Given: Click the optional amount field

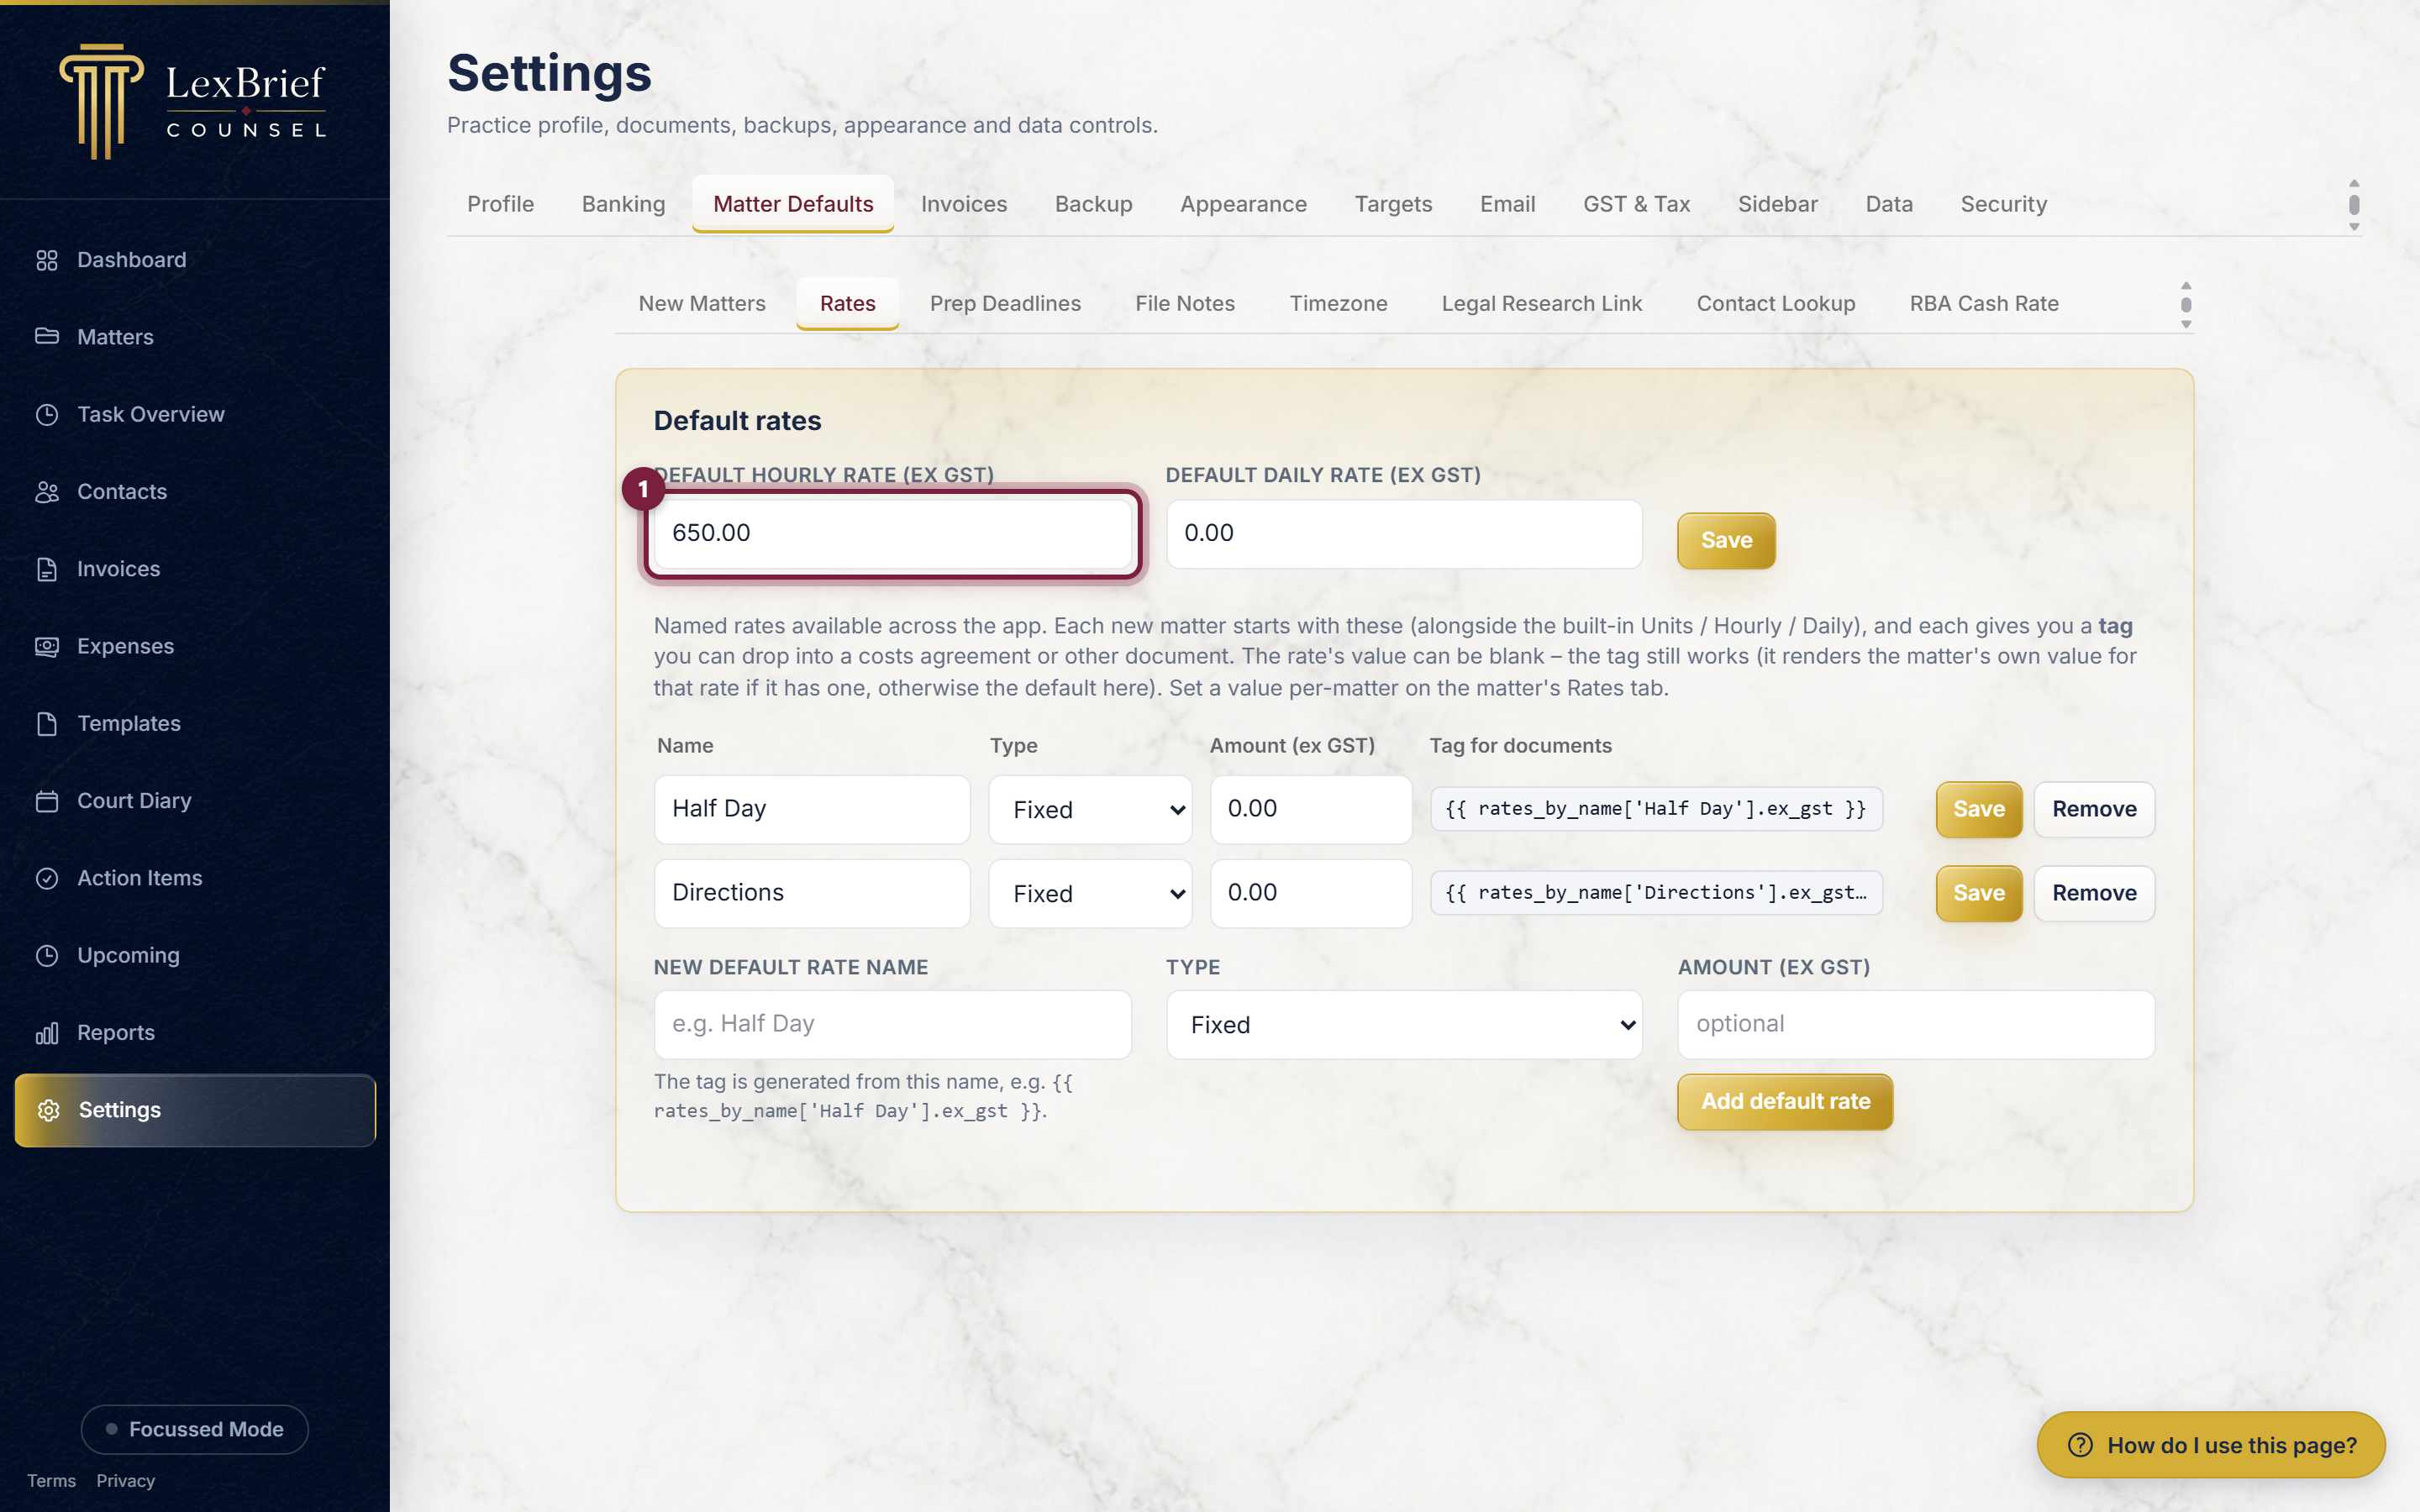Looking at the screenshot, I should pos(1916,1025).
